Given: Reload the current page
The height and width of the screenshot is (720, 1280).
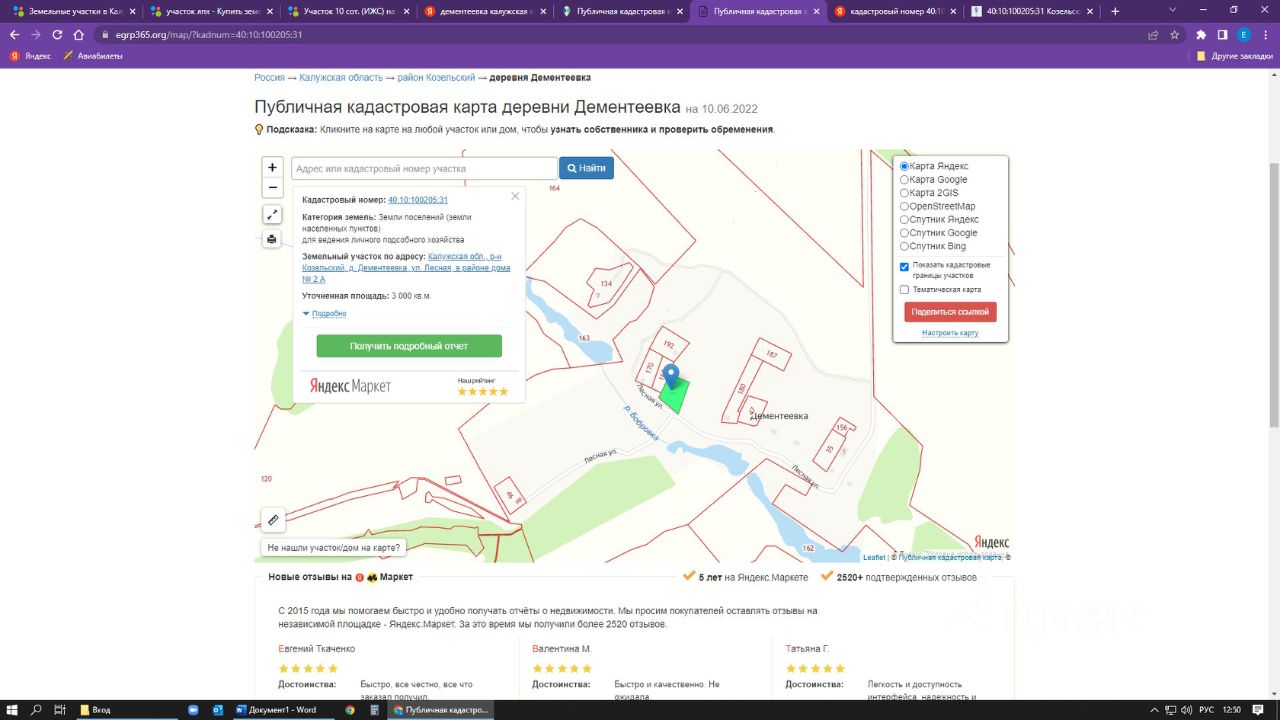Looking at the screenshot, I should [x=57, y=34].
